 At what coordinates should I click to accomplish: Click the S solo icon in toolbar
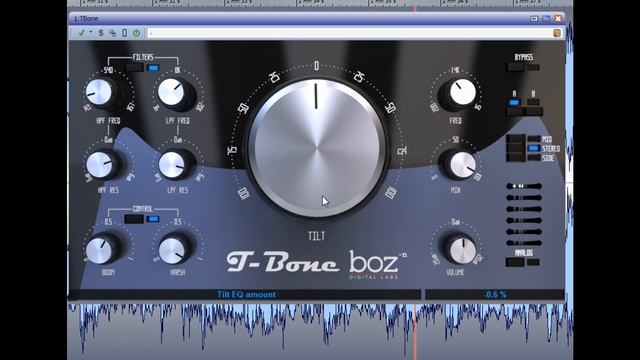coord(101,33)
